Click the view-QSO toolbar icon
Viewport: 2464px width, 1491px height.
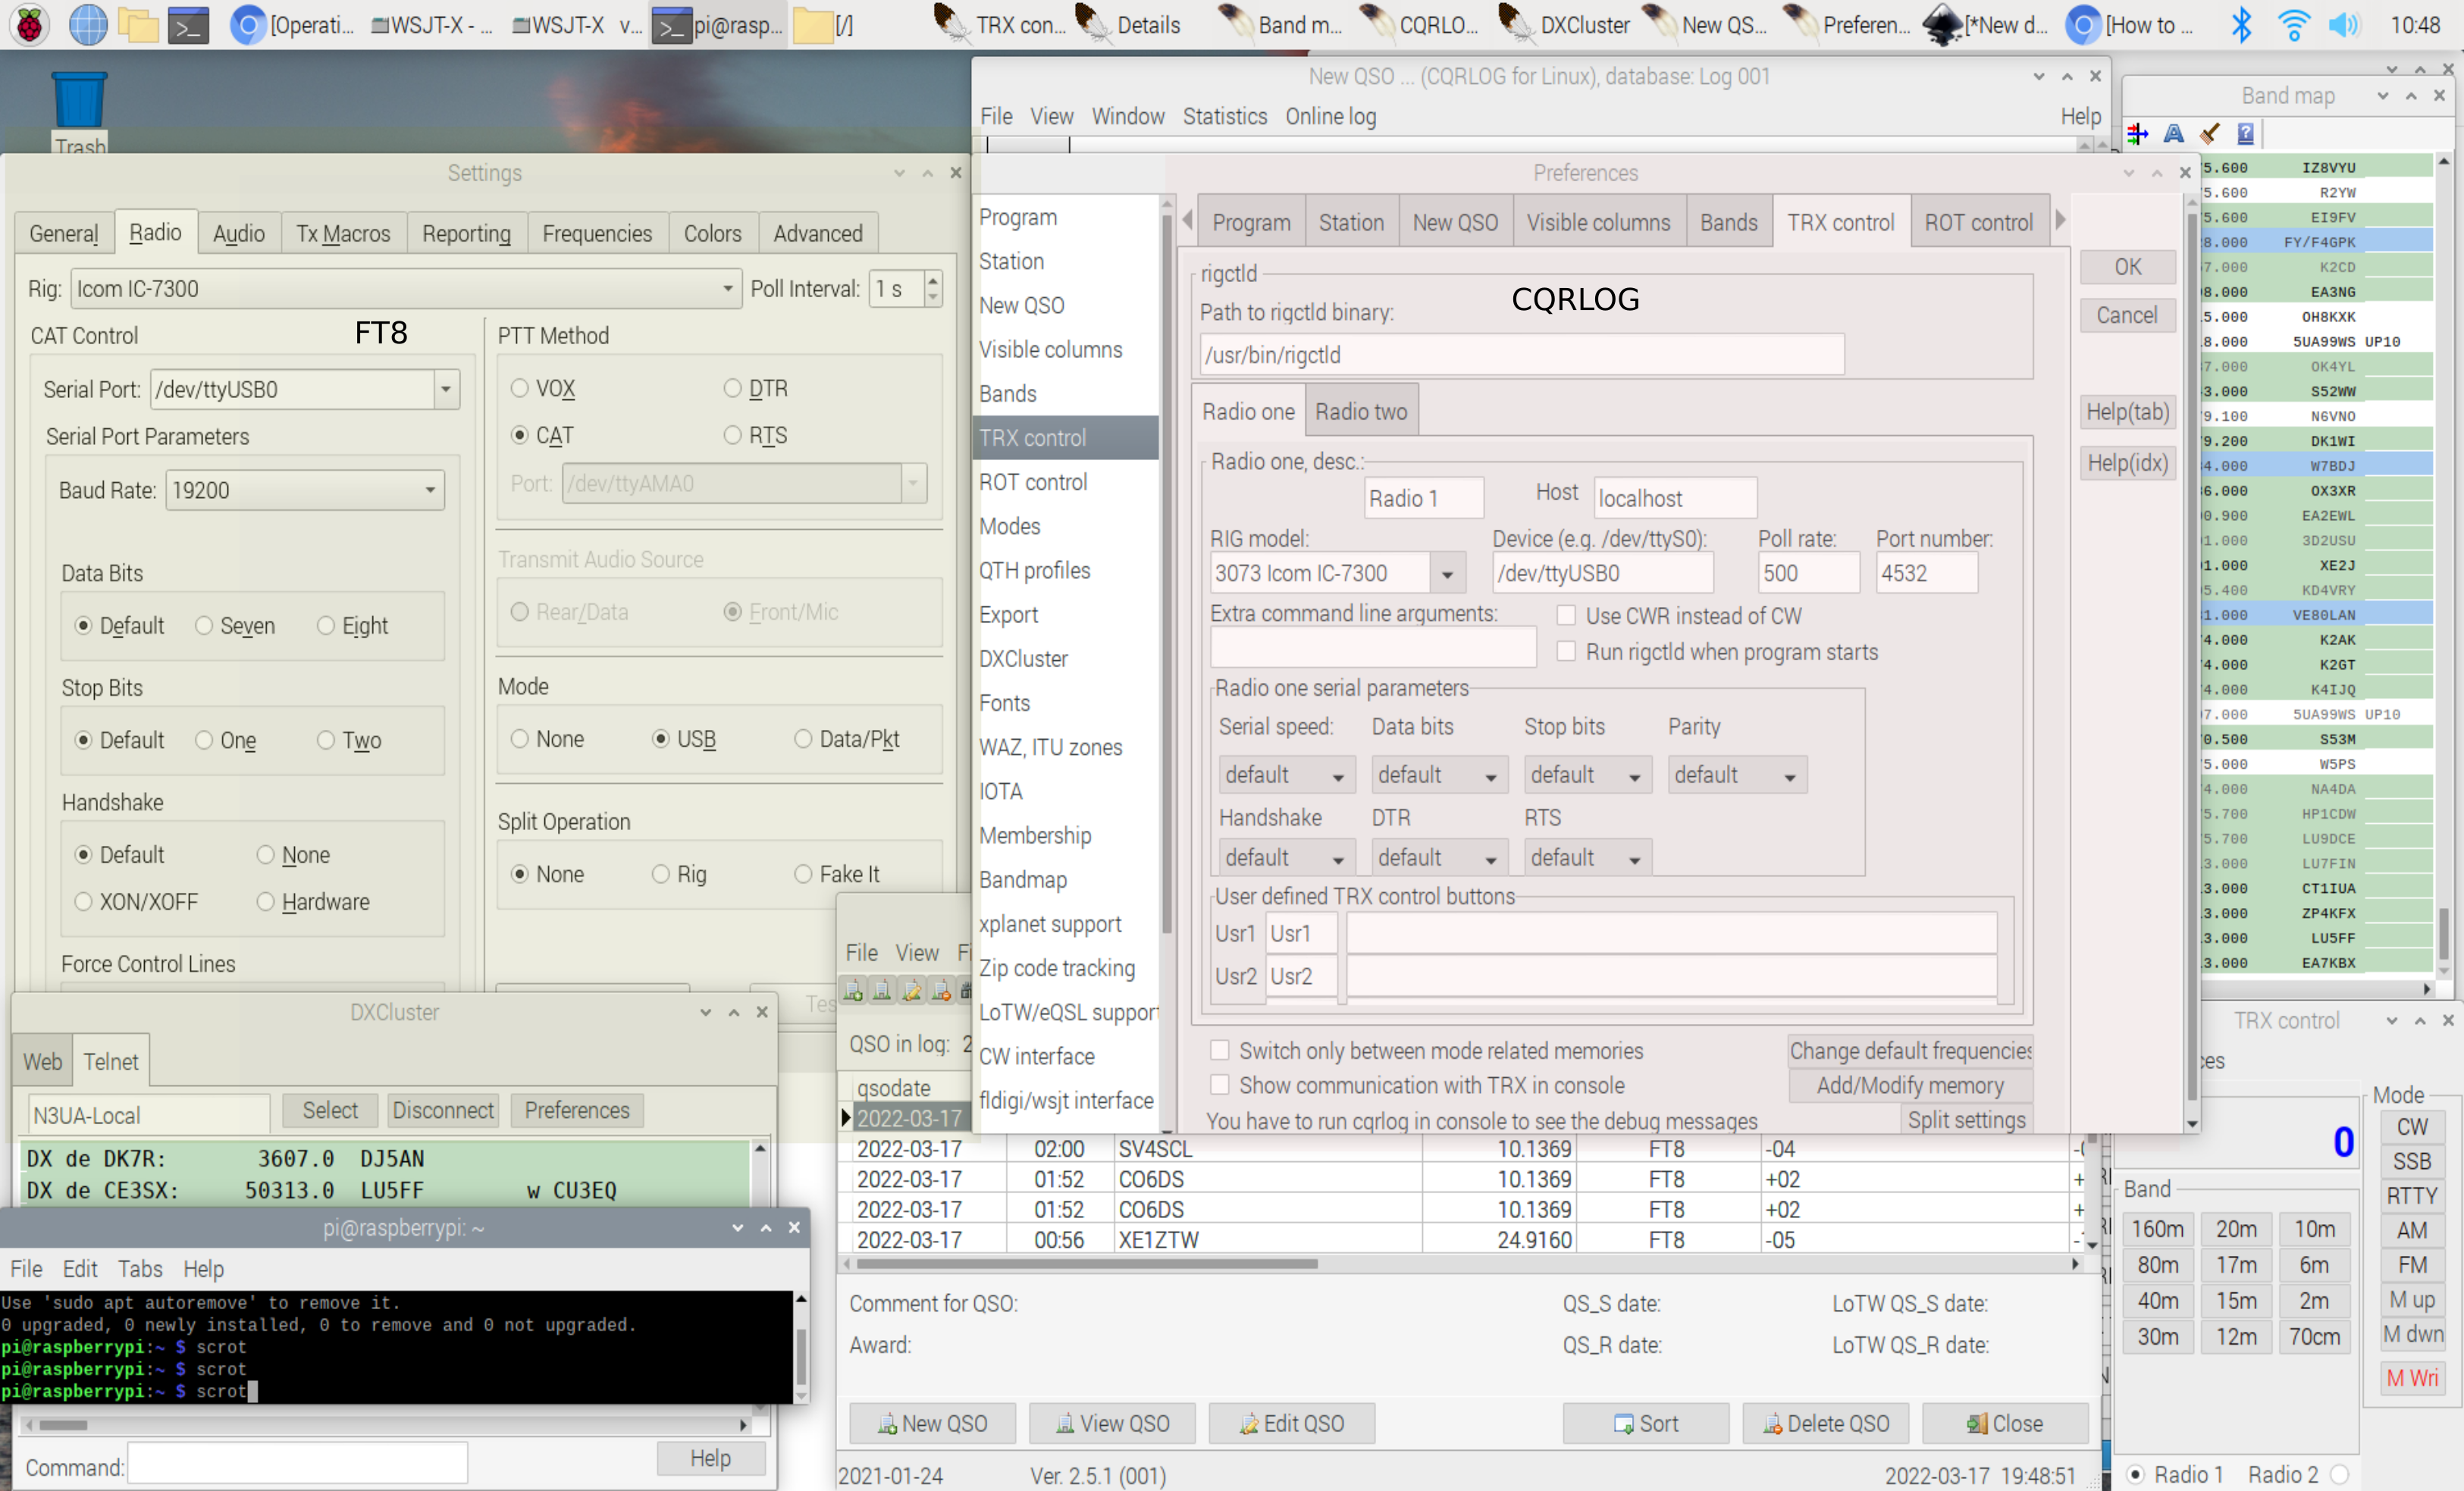[882, 990]
